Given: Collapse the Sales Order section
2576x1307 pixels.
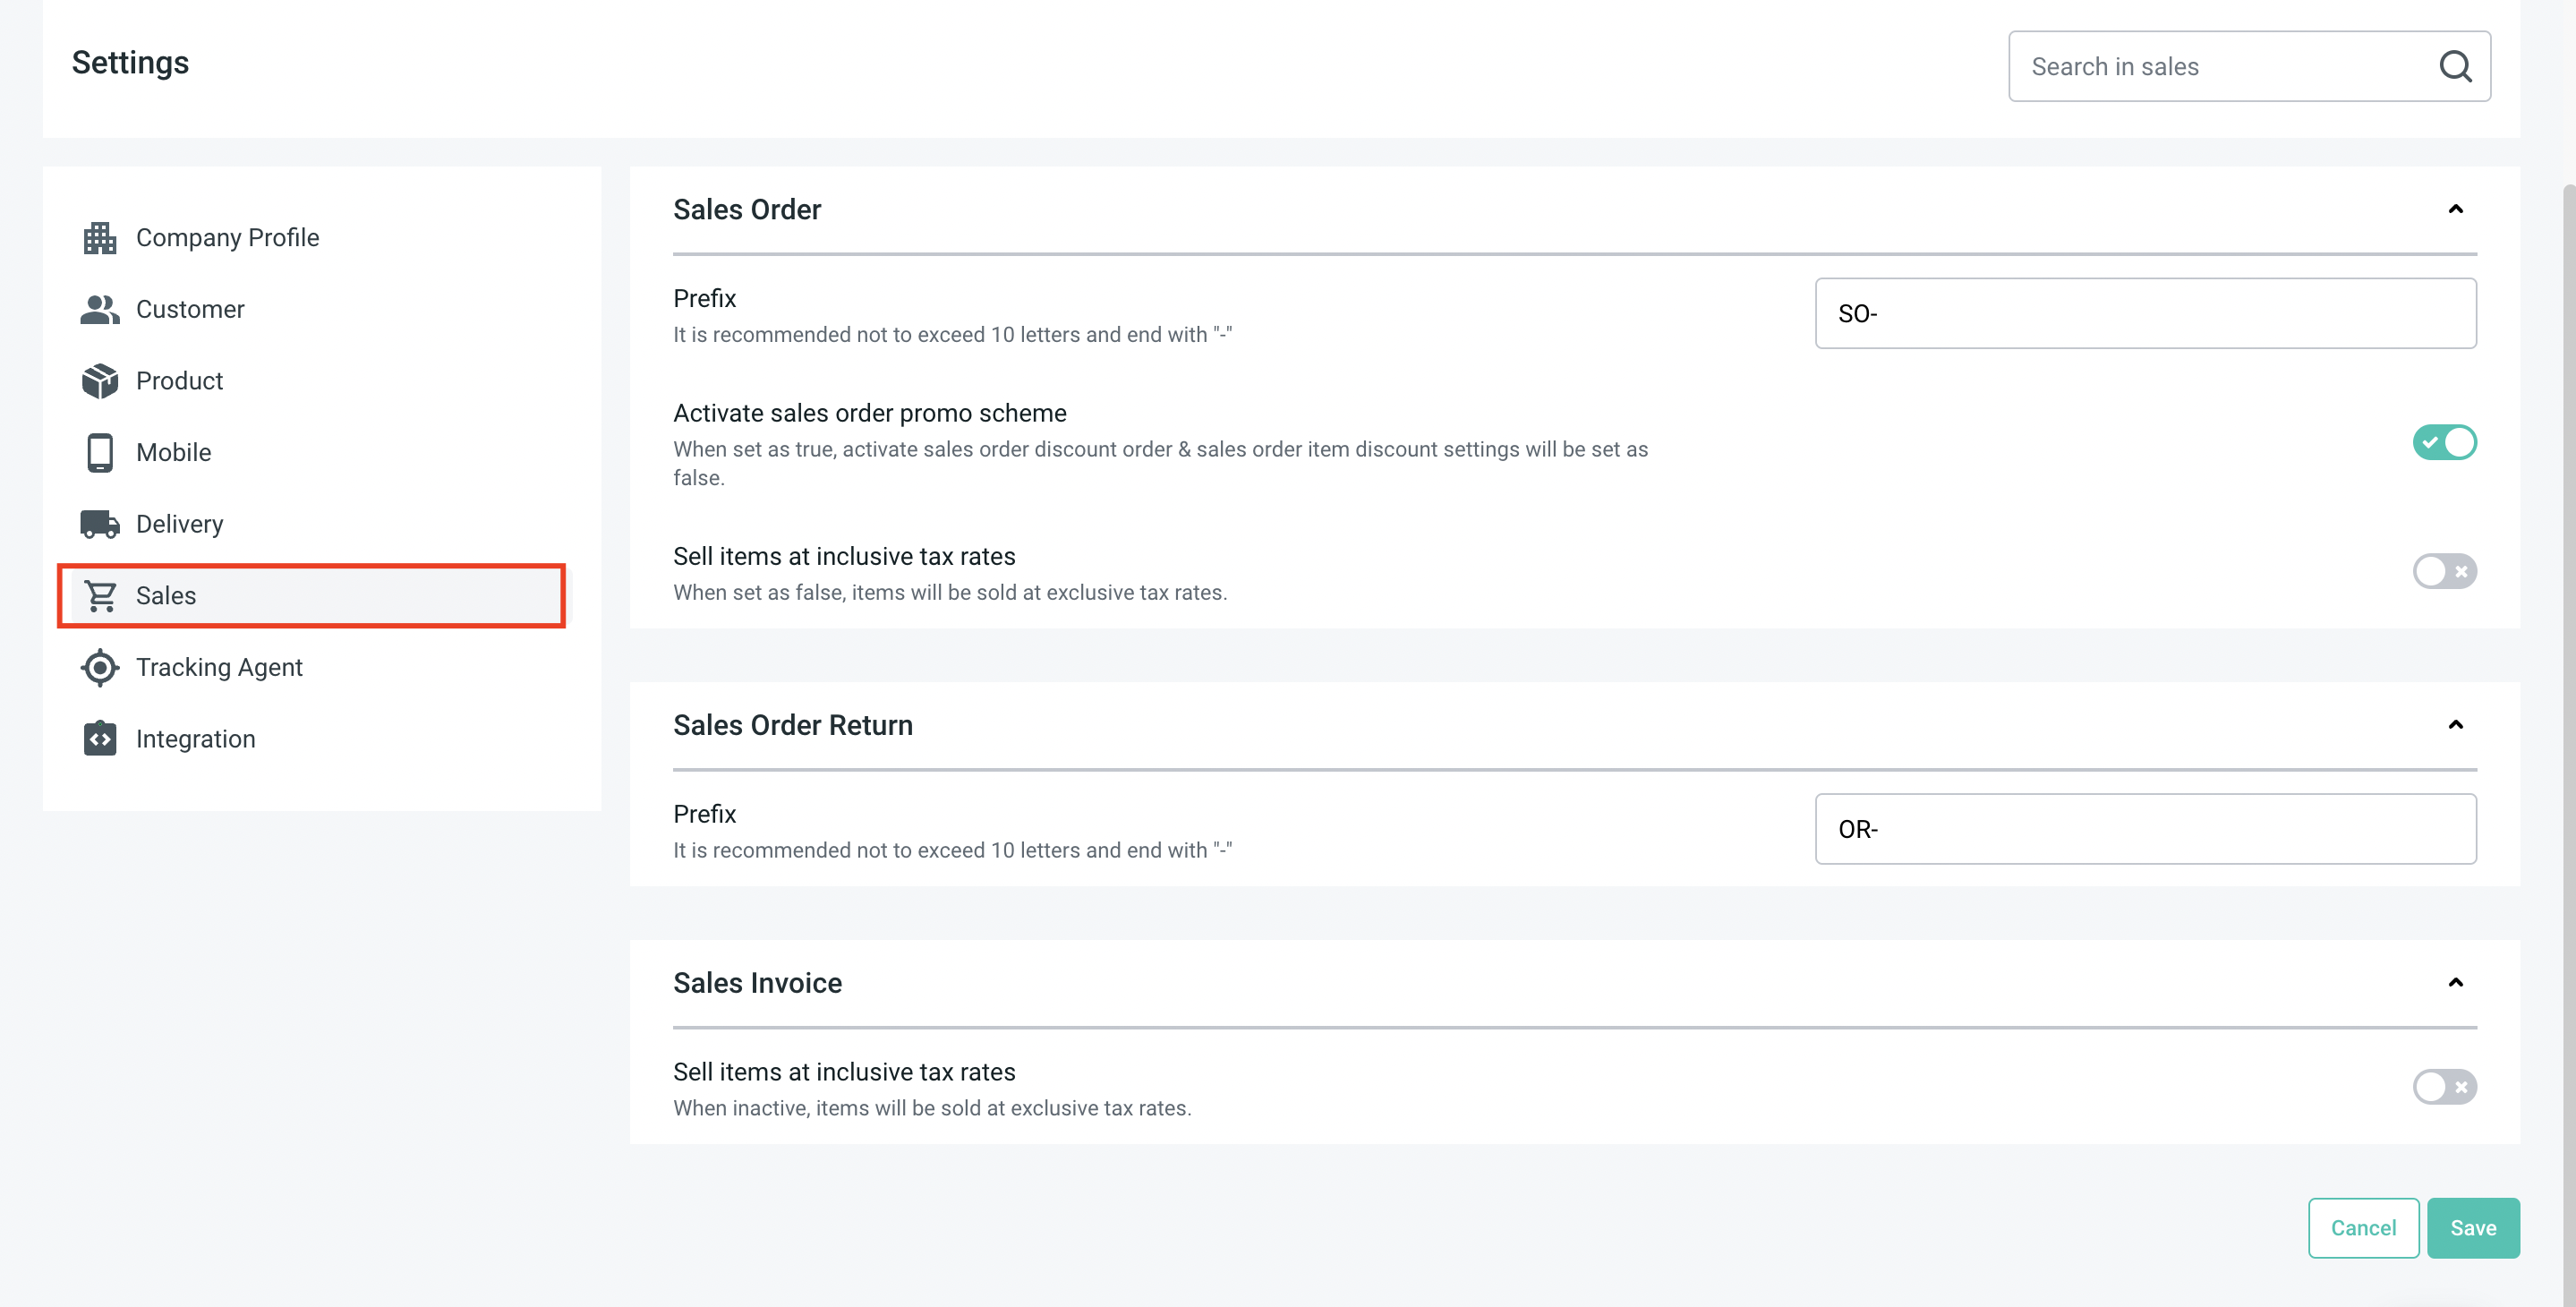Looking at the screenshot, I should coord(2455,209).
